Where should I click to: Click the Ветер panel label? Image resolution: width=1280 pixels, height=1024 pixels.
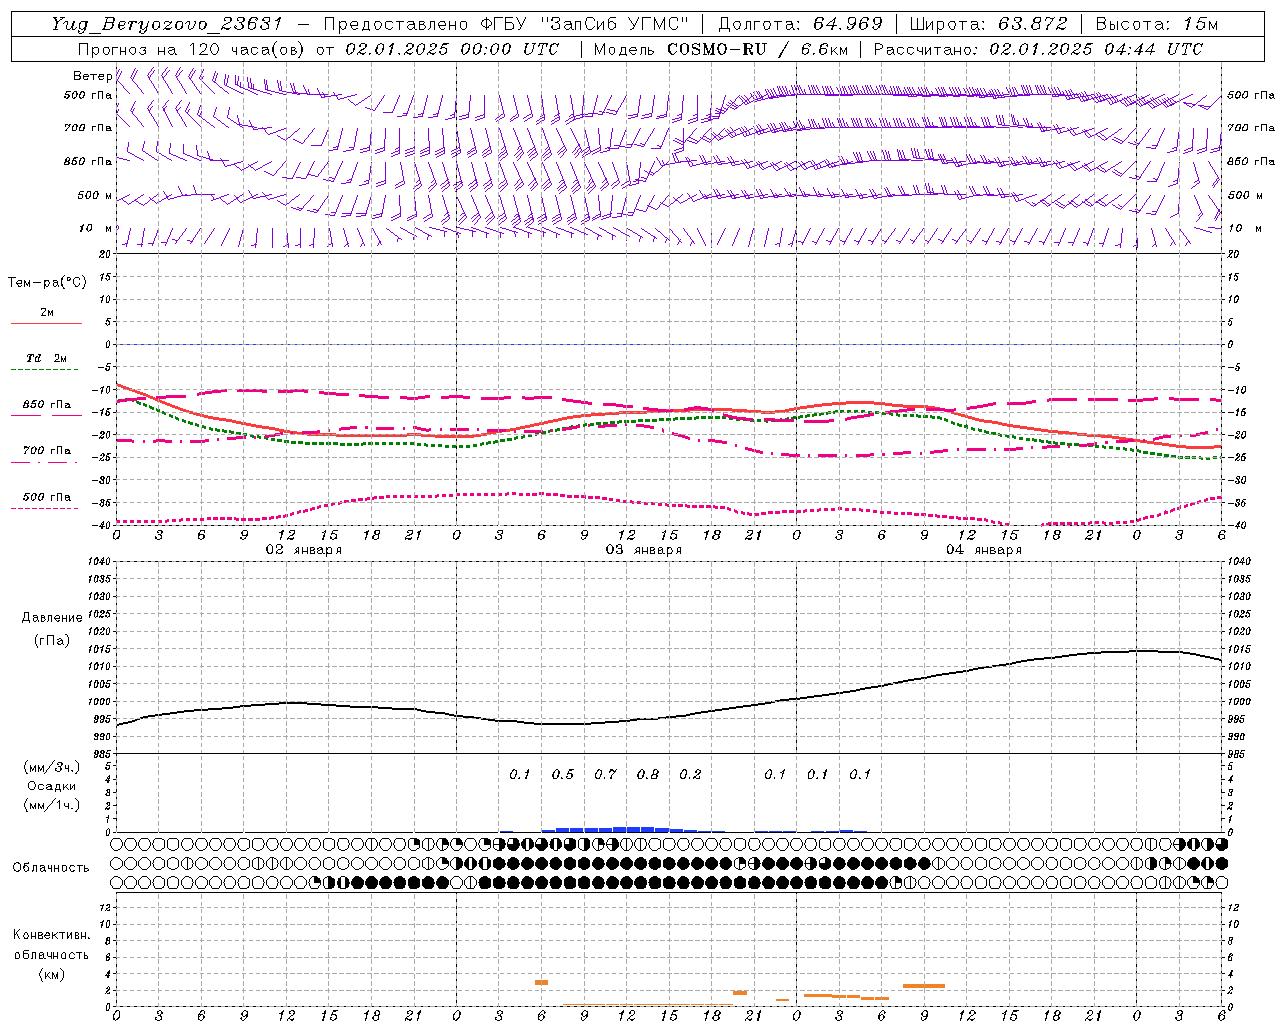(92, 76)
